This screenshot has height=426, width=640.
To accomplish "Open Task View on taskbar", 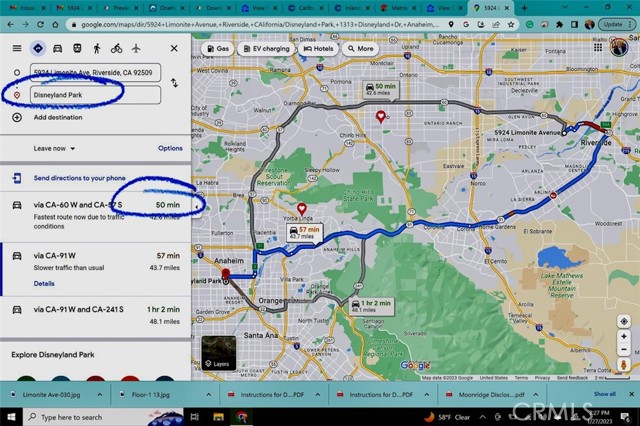I will [195, 417].
